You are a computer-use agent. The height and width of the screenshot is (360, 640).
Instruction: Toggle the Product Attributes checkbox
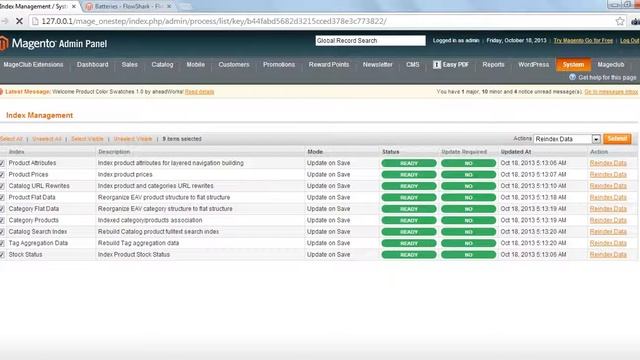2,163
